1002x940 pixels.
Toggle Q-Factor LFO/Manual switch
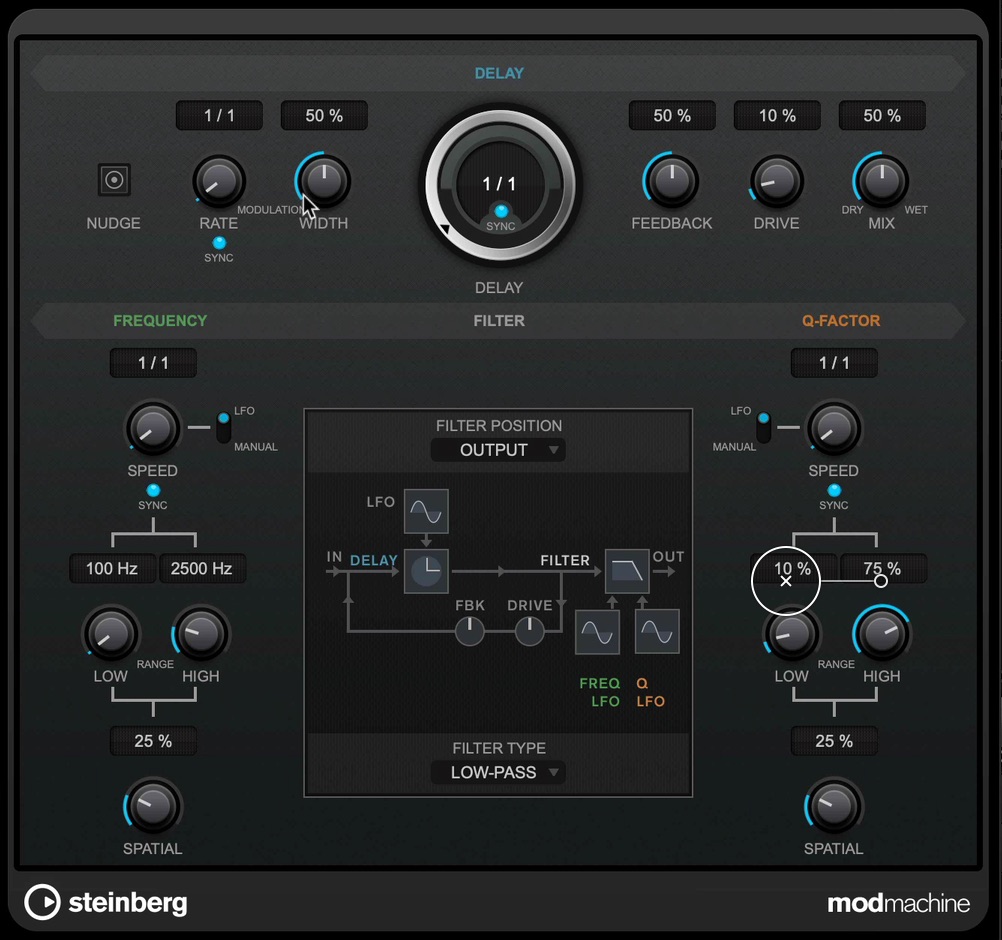764,428
